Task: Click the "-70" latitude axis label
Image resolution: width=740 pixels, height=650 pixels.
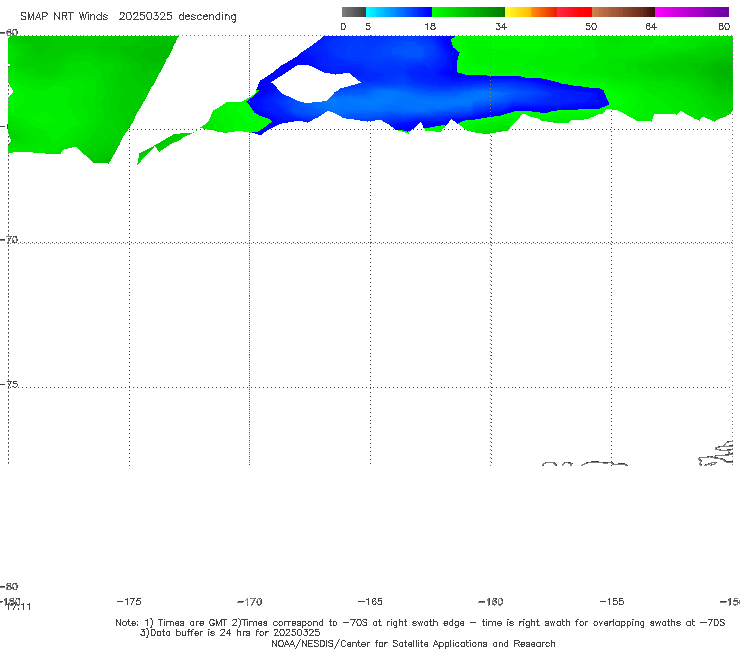Action: 9,240
